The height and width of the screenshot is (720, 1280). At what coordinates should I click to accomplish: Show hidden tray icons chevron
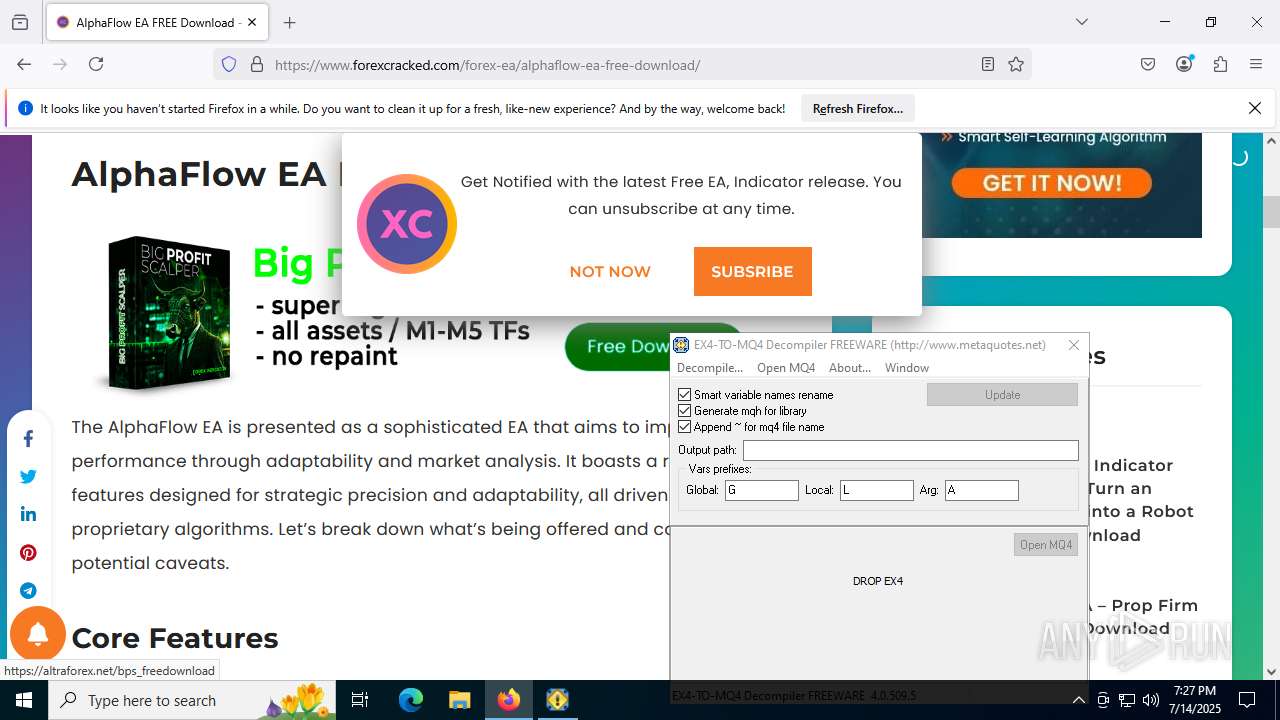point(1078,700)
